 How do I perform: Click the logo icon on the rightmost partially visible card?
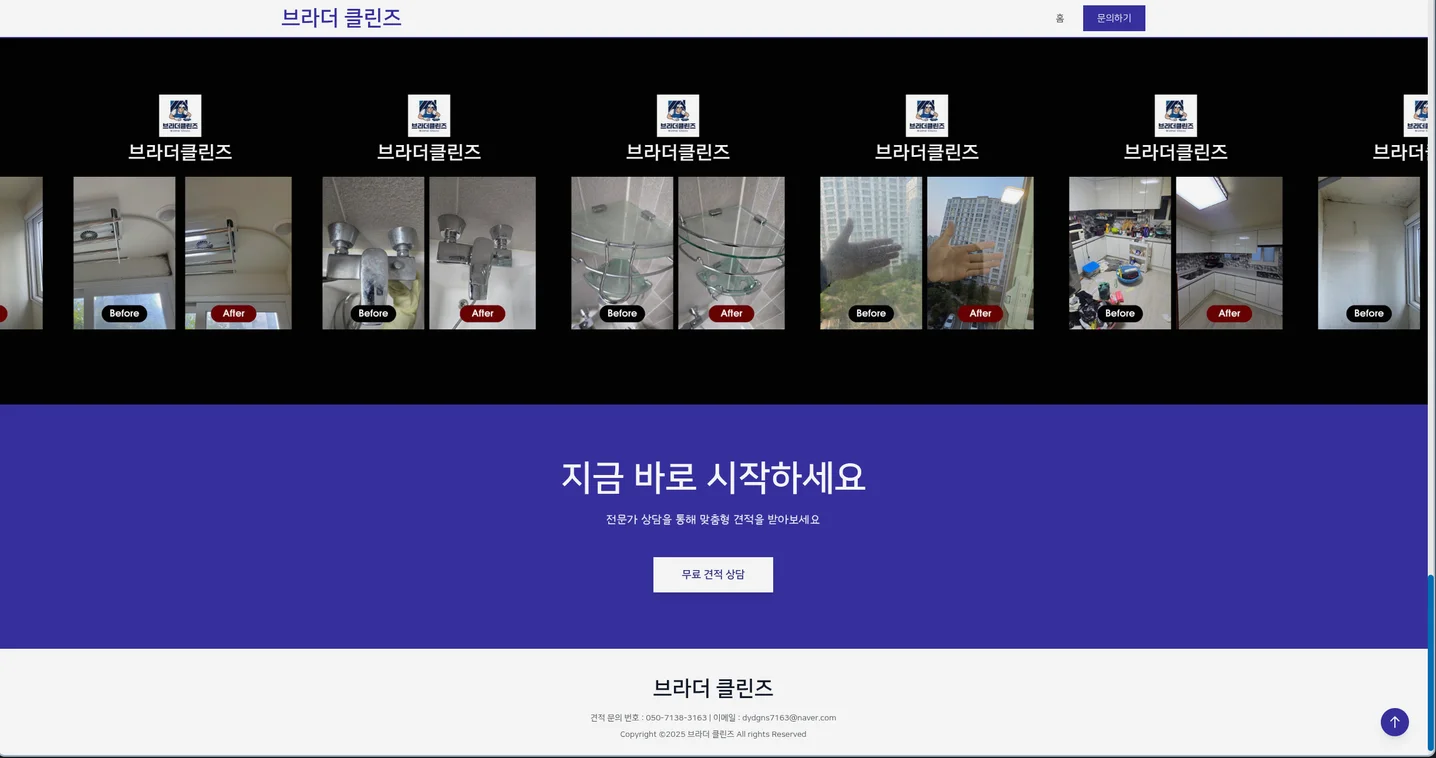click(1419, 115)
